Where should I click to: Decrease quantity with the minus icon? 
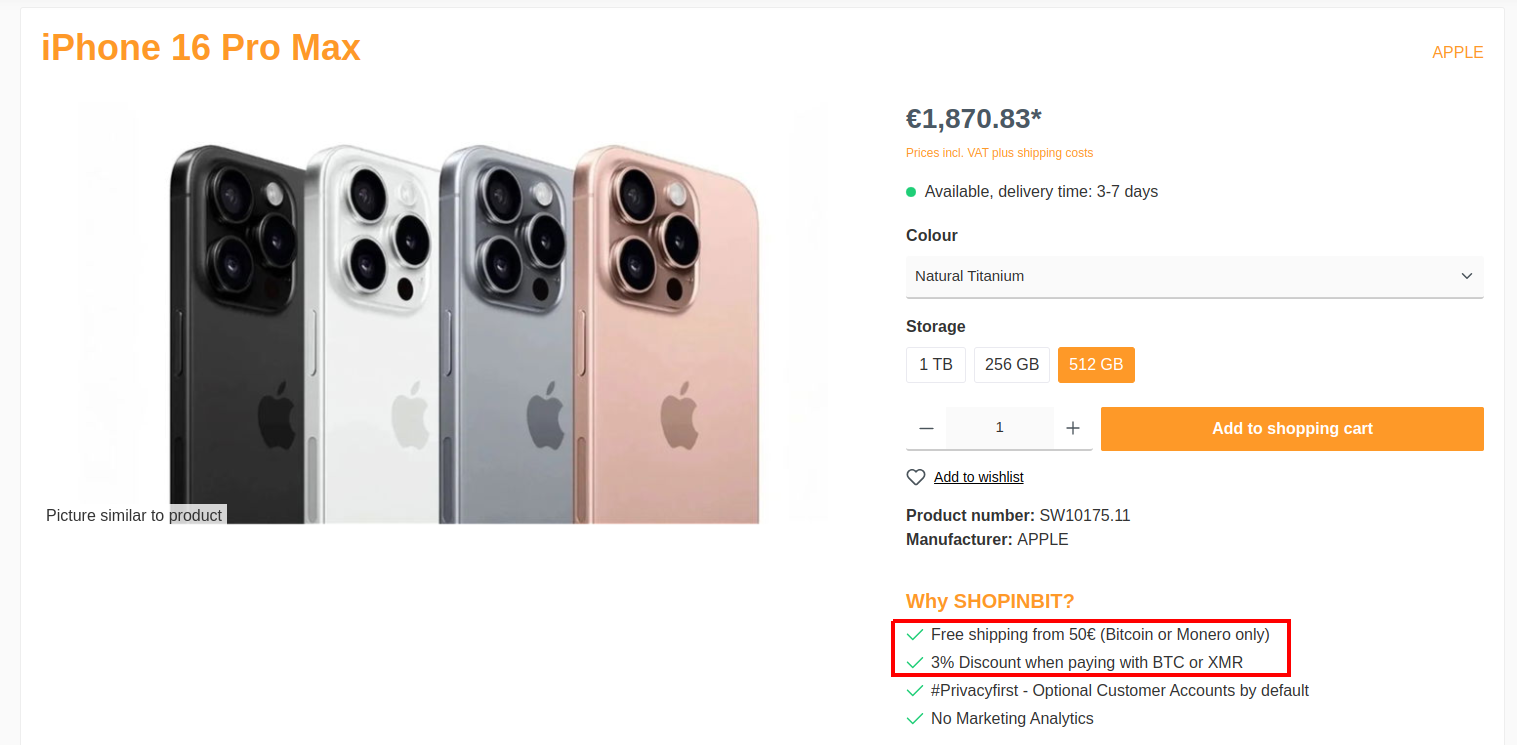[x=926, y=428]
